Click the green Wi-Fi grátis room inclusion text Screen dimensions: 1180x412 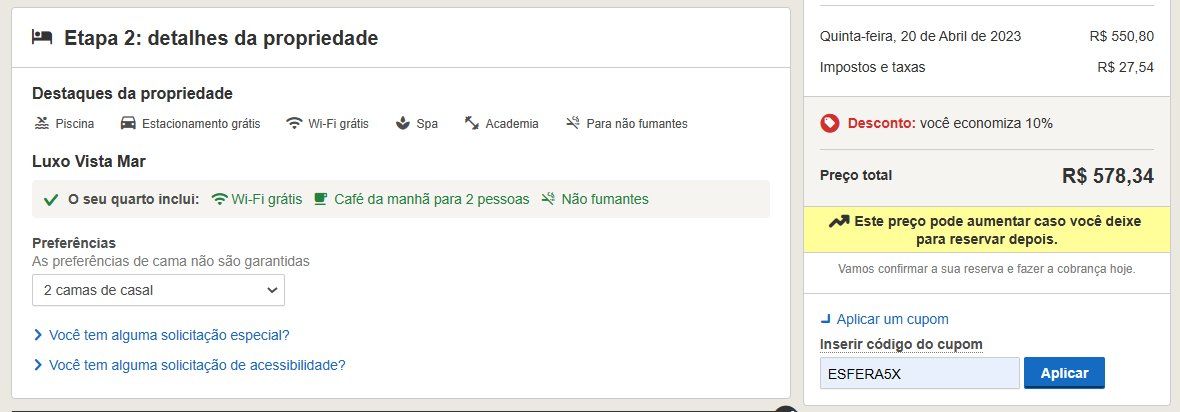pyautogui.click(x=266, y=199)
